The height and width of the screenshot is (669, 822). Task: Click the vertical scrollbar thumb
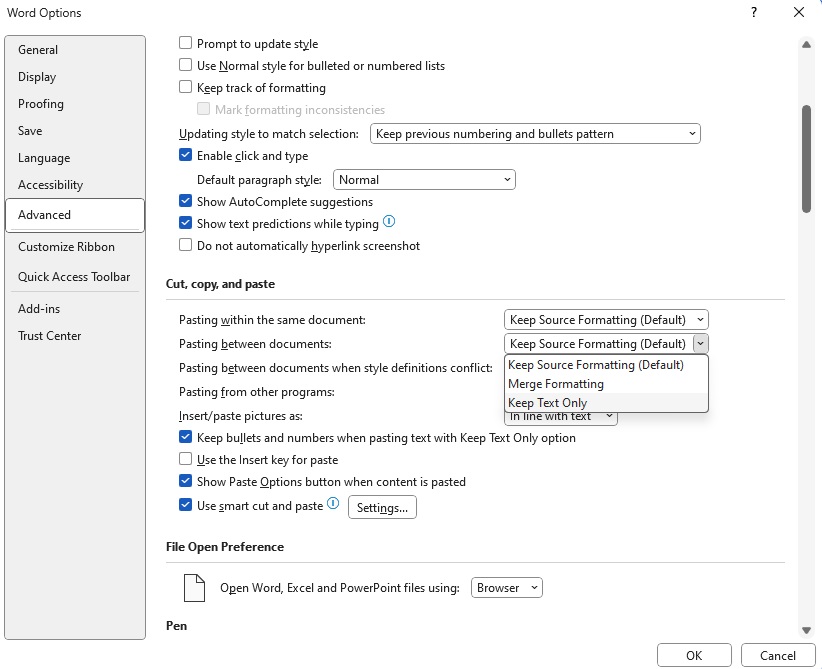(x=806, y=159)
